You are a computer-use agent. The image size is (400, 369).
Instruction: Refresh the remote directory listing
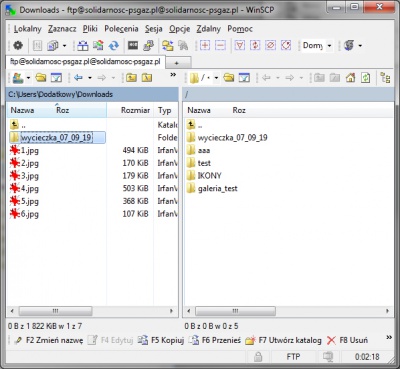(x=366, y=78)
